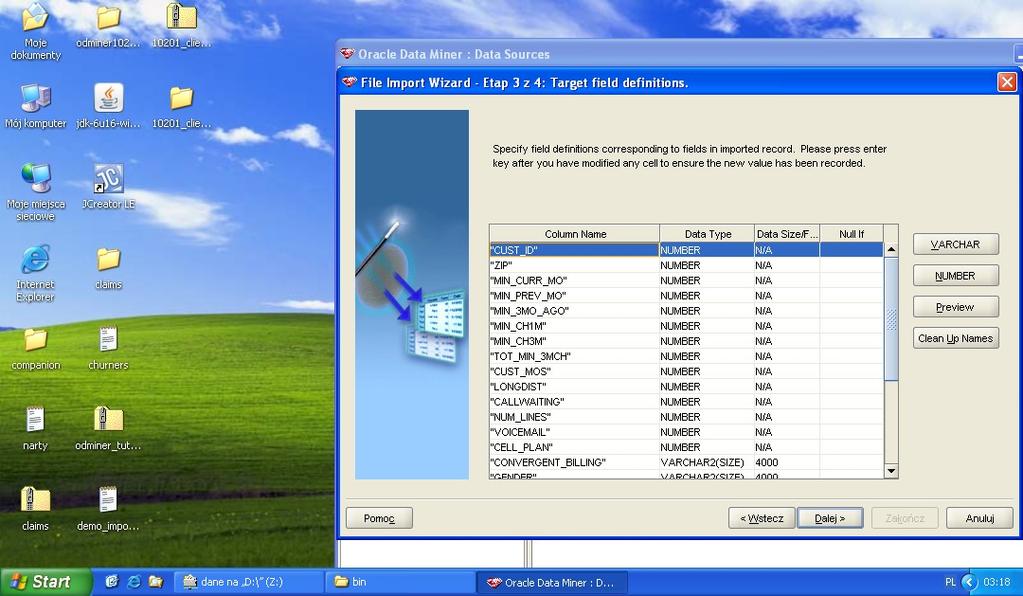Expand hidden tray icons arrow
The image size is (1023, 596).
tap(970, 582)
